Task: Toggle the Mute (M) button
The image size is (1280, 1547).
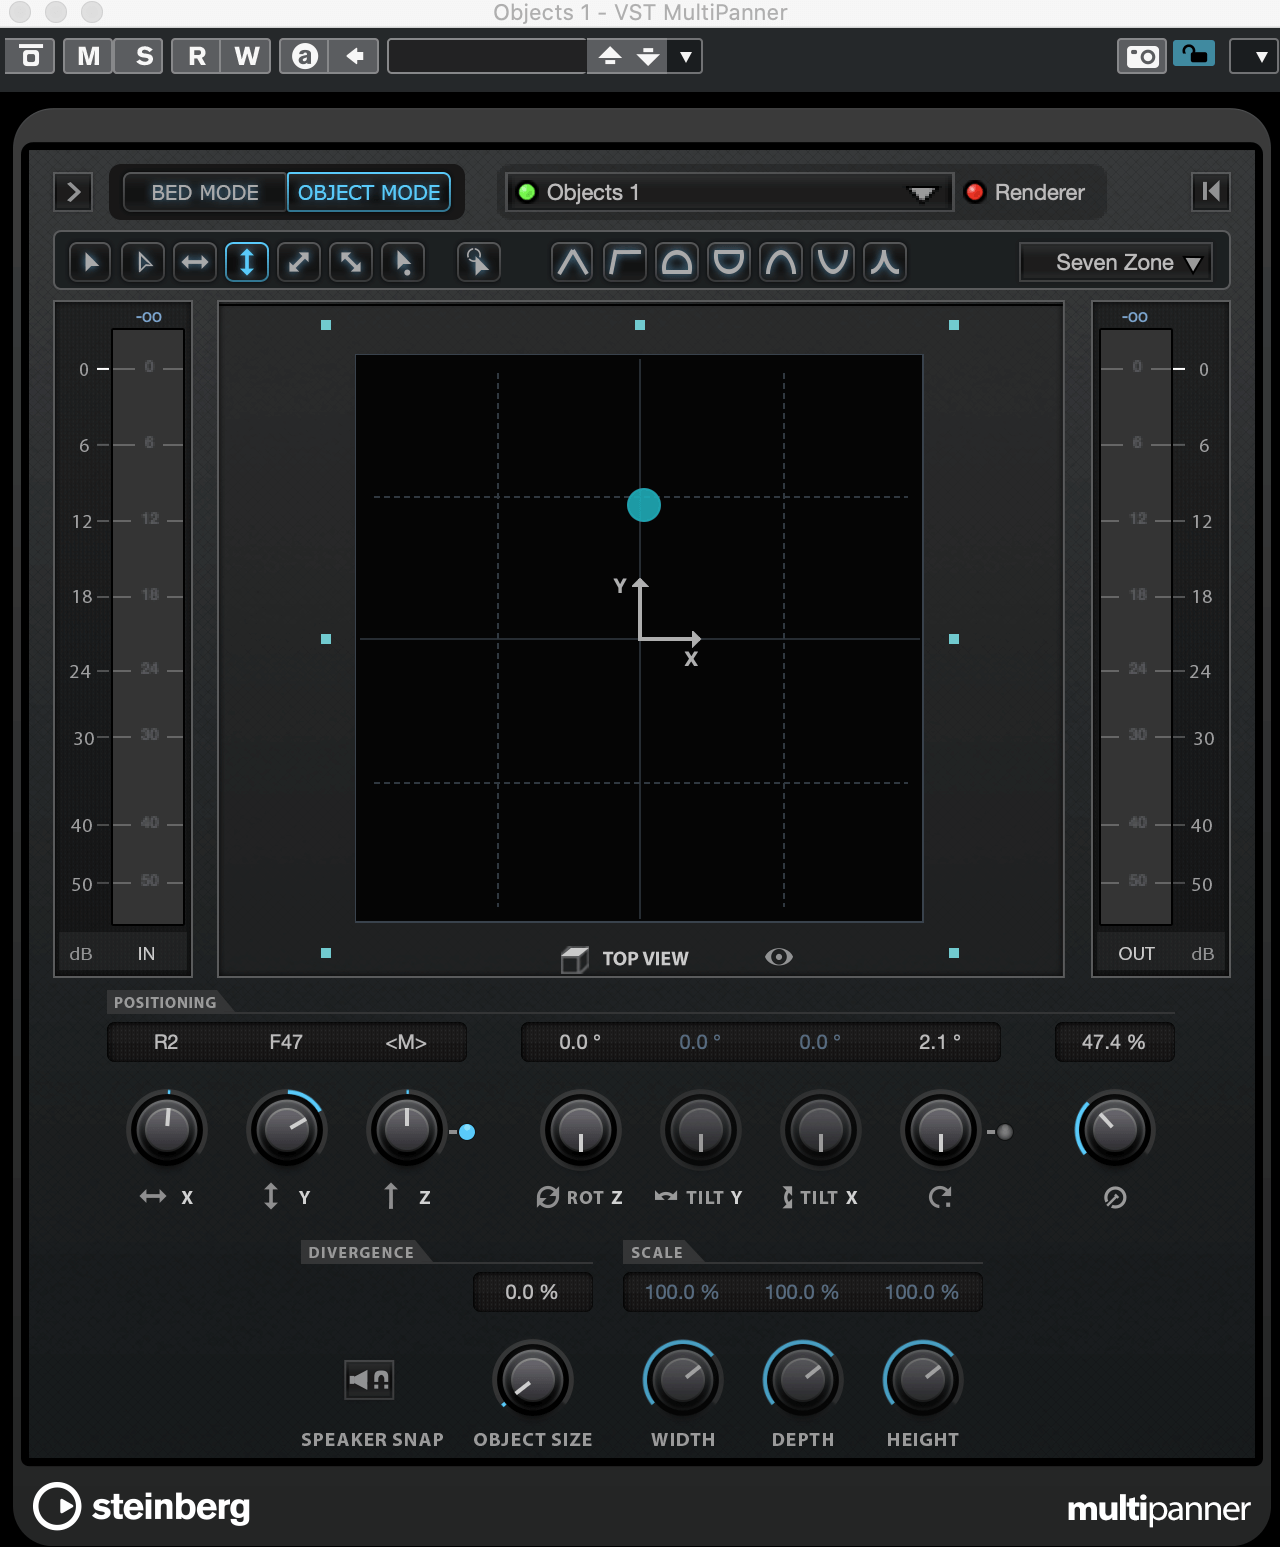Action: 88,56
